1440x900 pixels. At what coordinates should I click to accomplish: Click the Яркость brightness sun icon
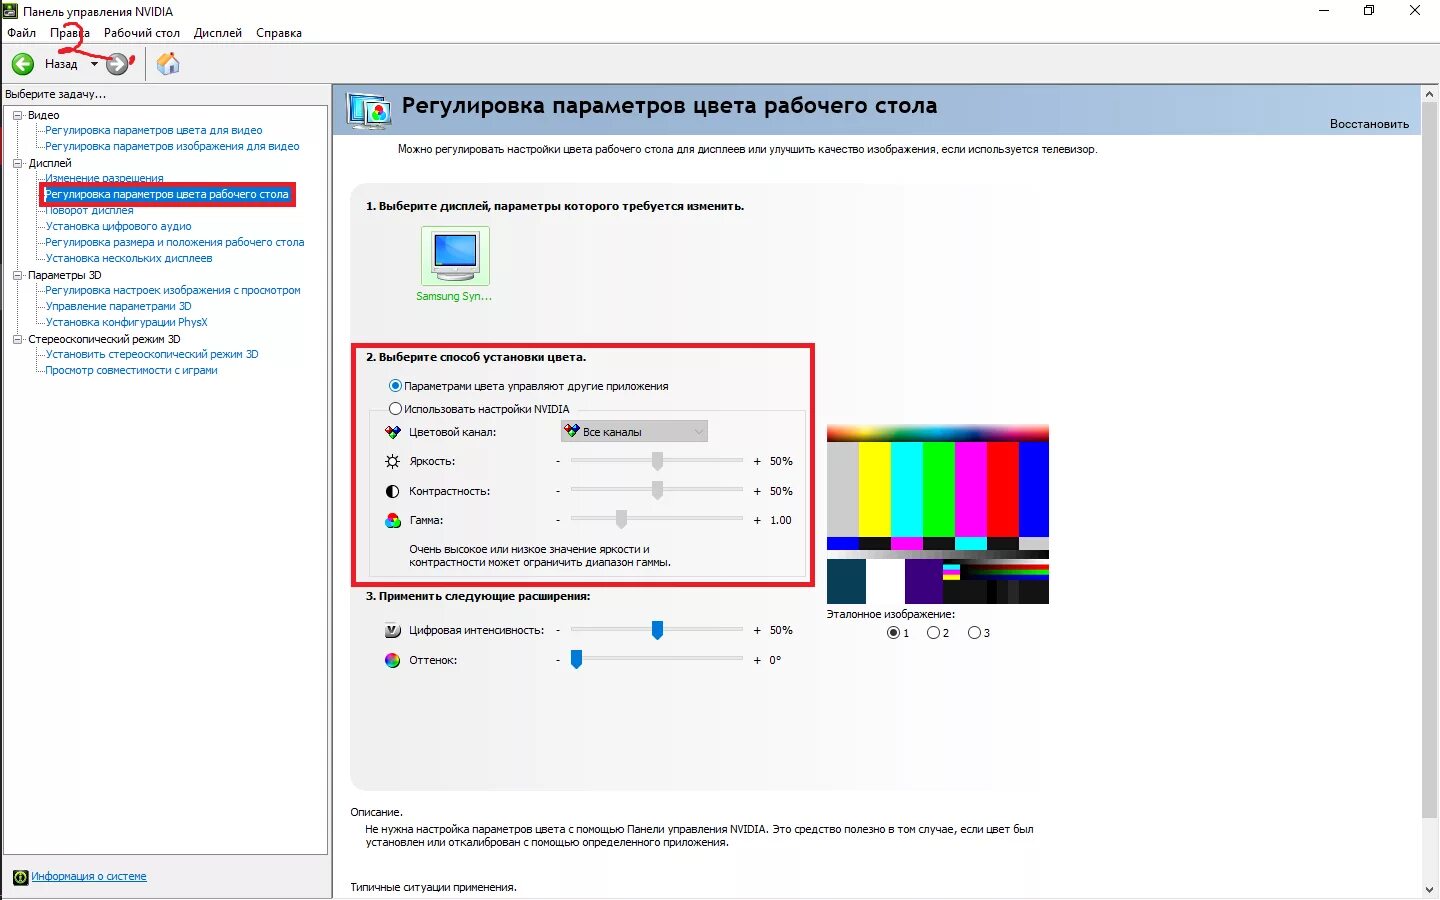392,462
